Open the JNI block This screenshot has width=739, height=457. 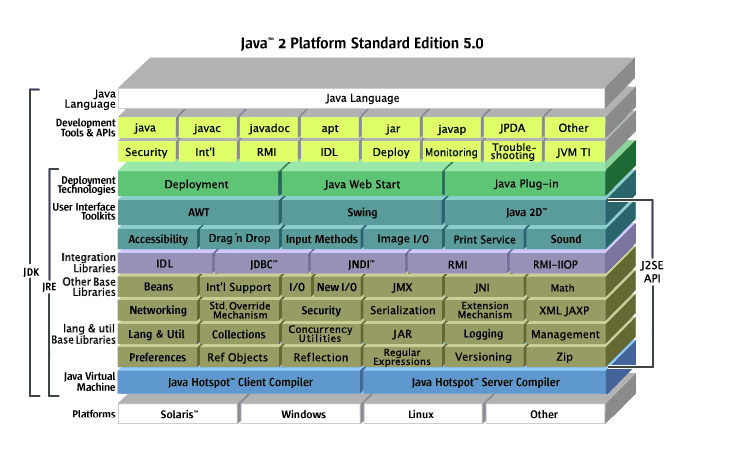coord(484,287)
